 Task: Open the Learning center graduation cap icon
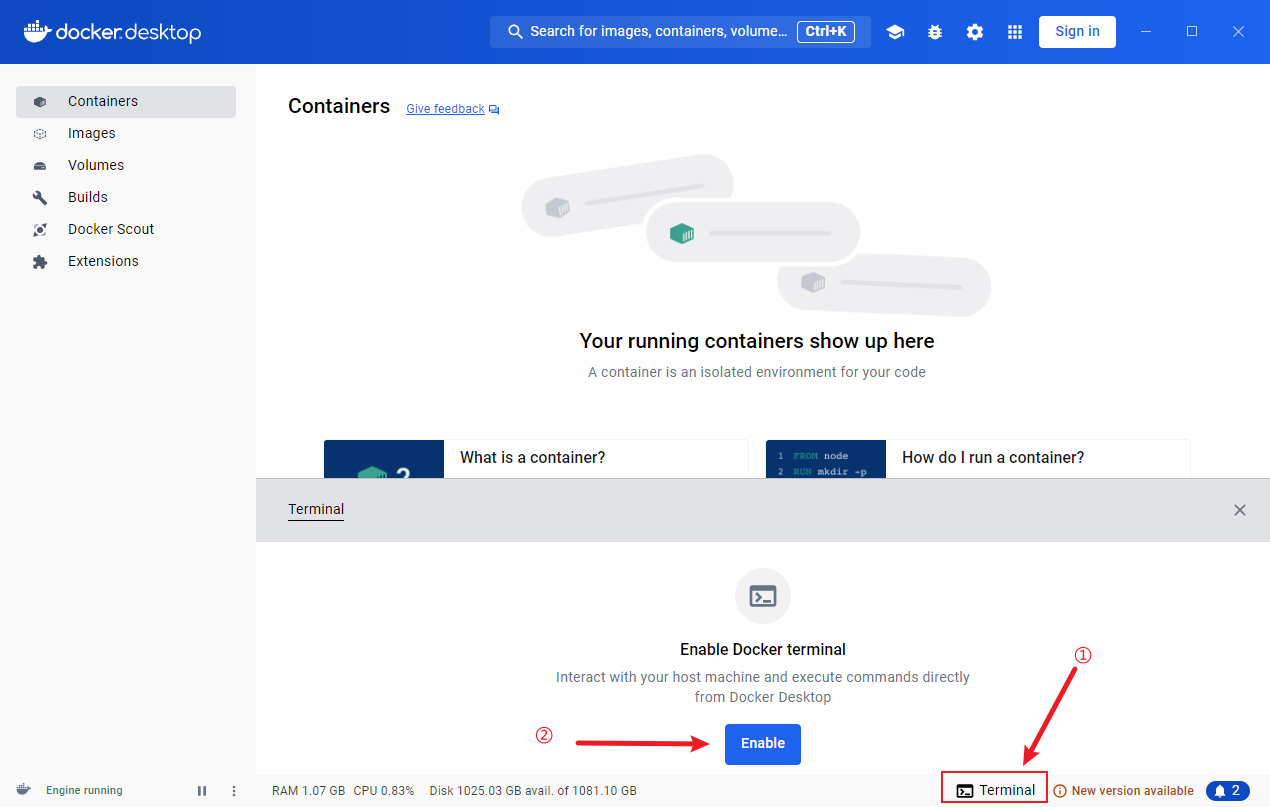point(895,32)
